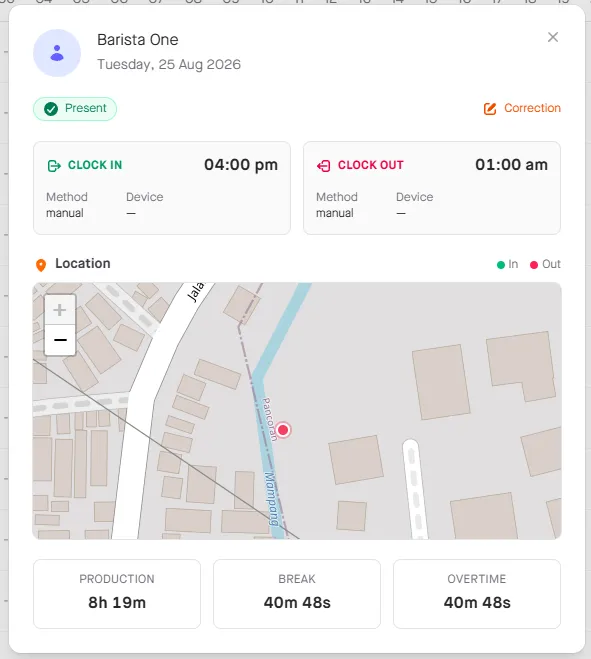Click the CLOCK IN label

[x=95, y=165]
